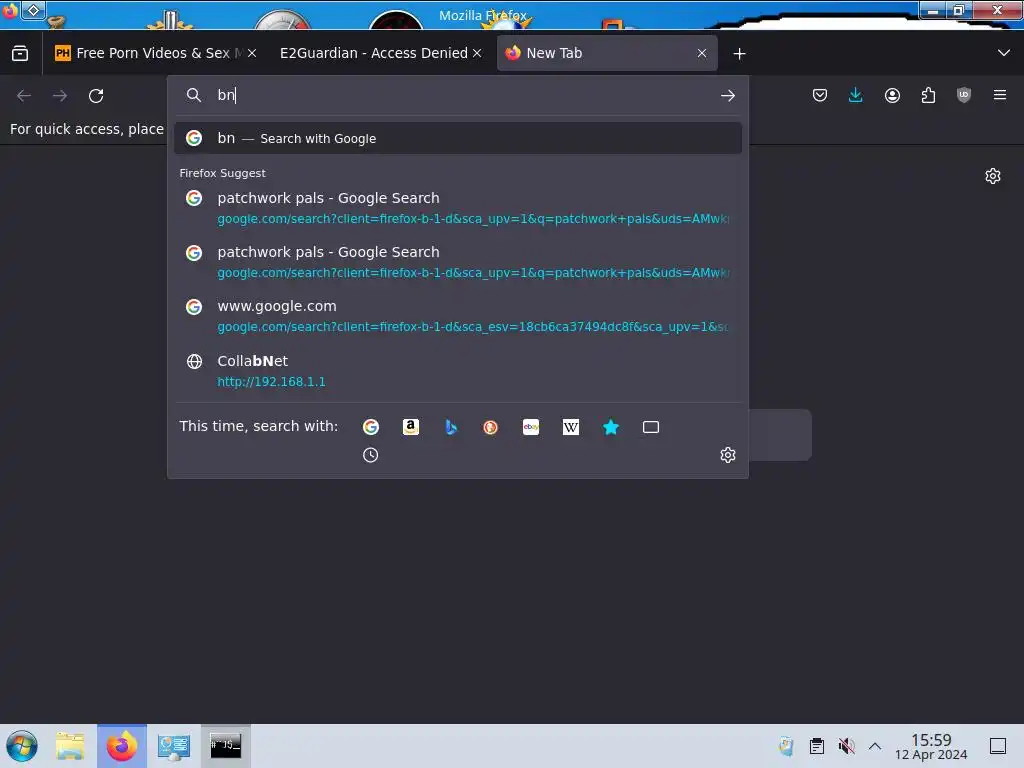Expand the list all tabs chevron
Image resolution: width=1024 pixels, height=768 pixels.
pos(1004,53)
